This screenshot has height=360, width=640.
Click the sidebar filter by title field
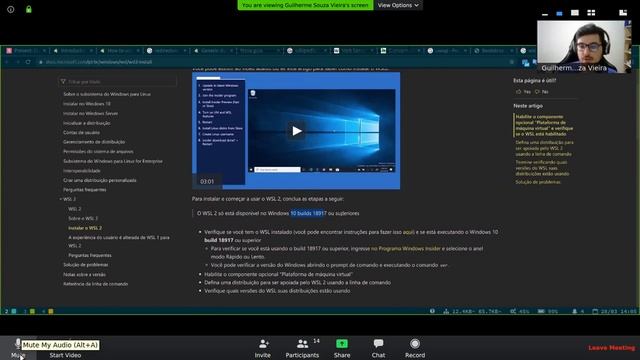pos(118,82)
